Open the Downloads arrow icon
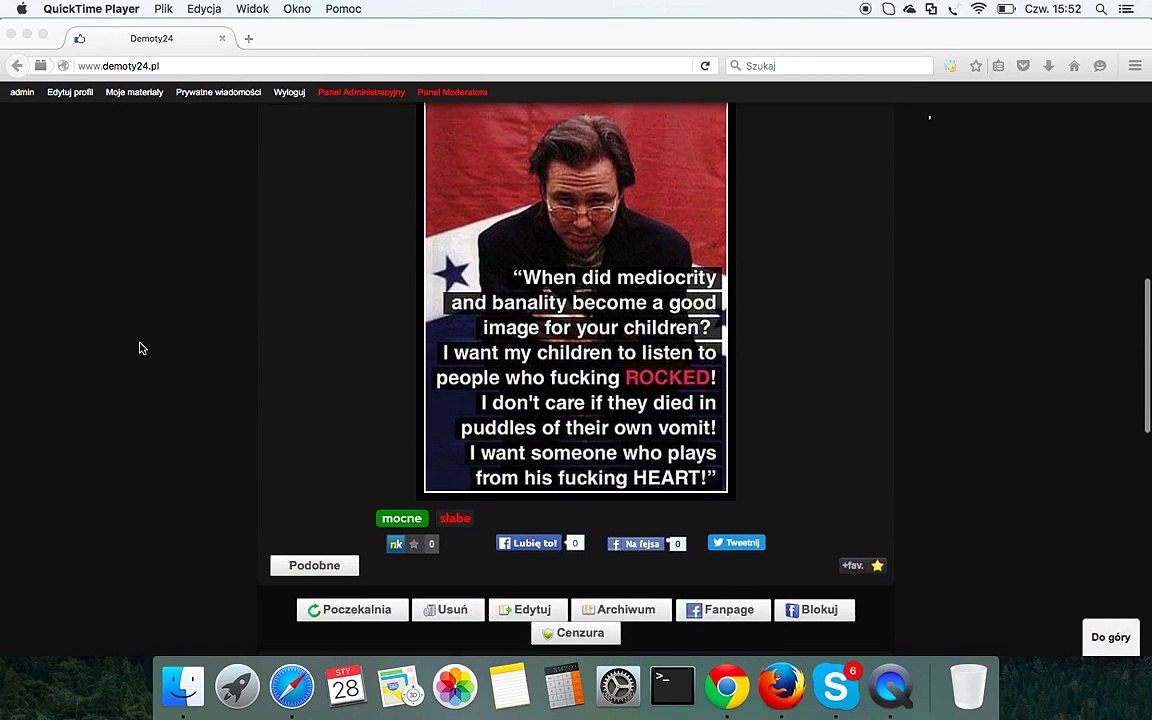This screenshot has width=1152, height=720. tap(1048, 65)
